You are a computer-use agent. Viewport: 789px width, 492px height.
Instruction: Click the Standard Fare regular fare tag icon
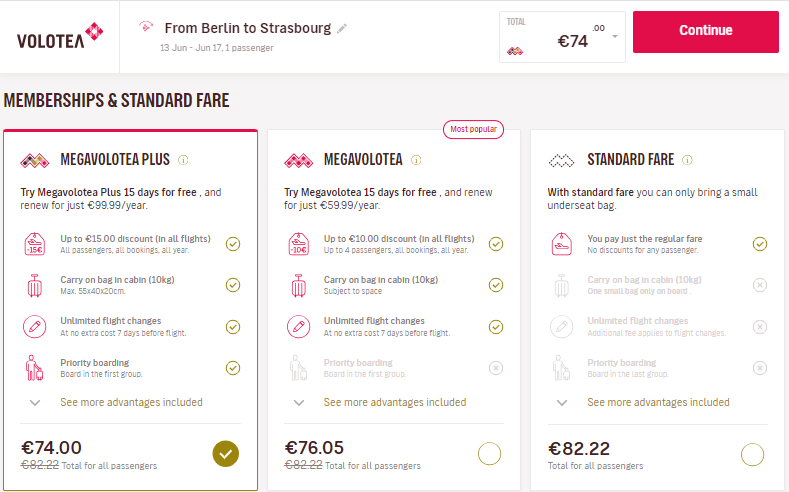pyautogui.click(x=562, y=244)
